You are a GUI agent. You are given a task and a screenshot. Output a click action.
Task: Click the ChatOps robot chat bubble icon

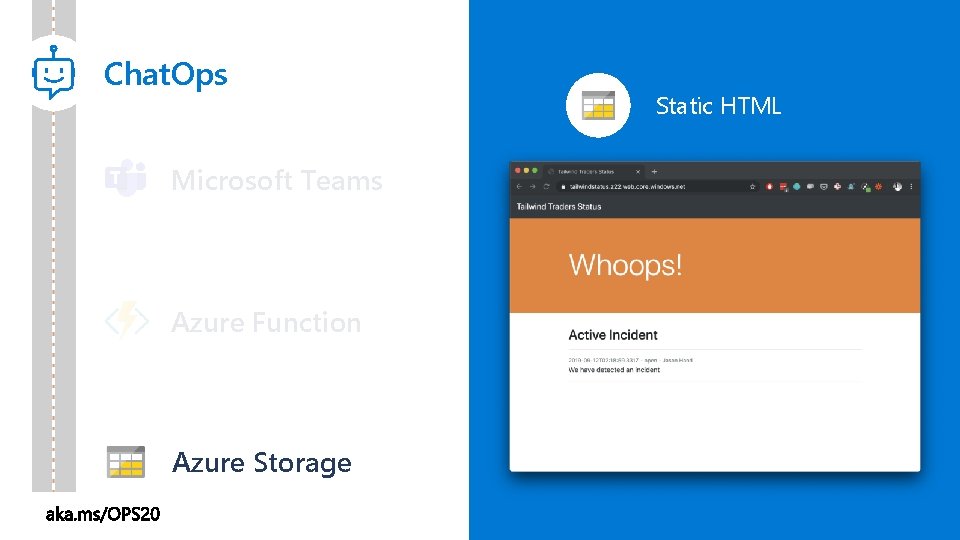tap(54, 73)
